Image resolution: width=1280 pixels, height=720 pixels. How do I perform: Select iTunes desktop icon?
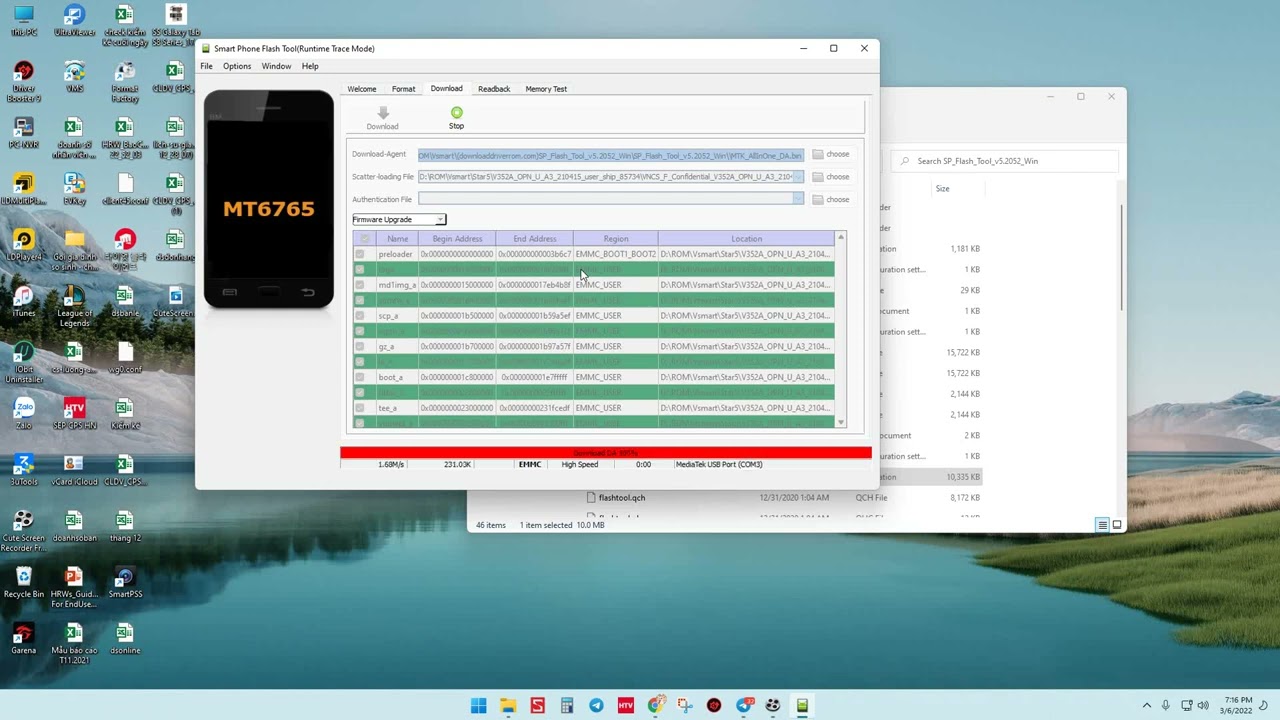coord(23,301)
